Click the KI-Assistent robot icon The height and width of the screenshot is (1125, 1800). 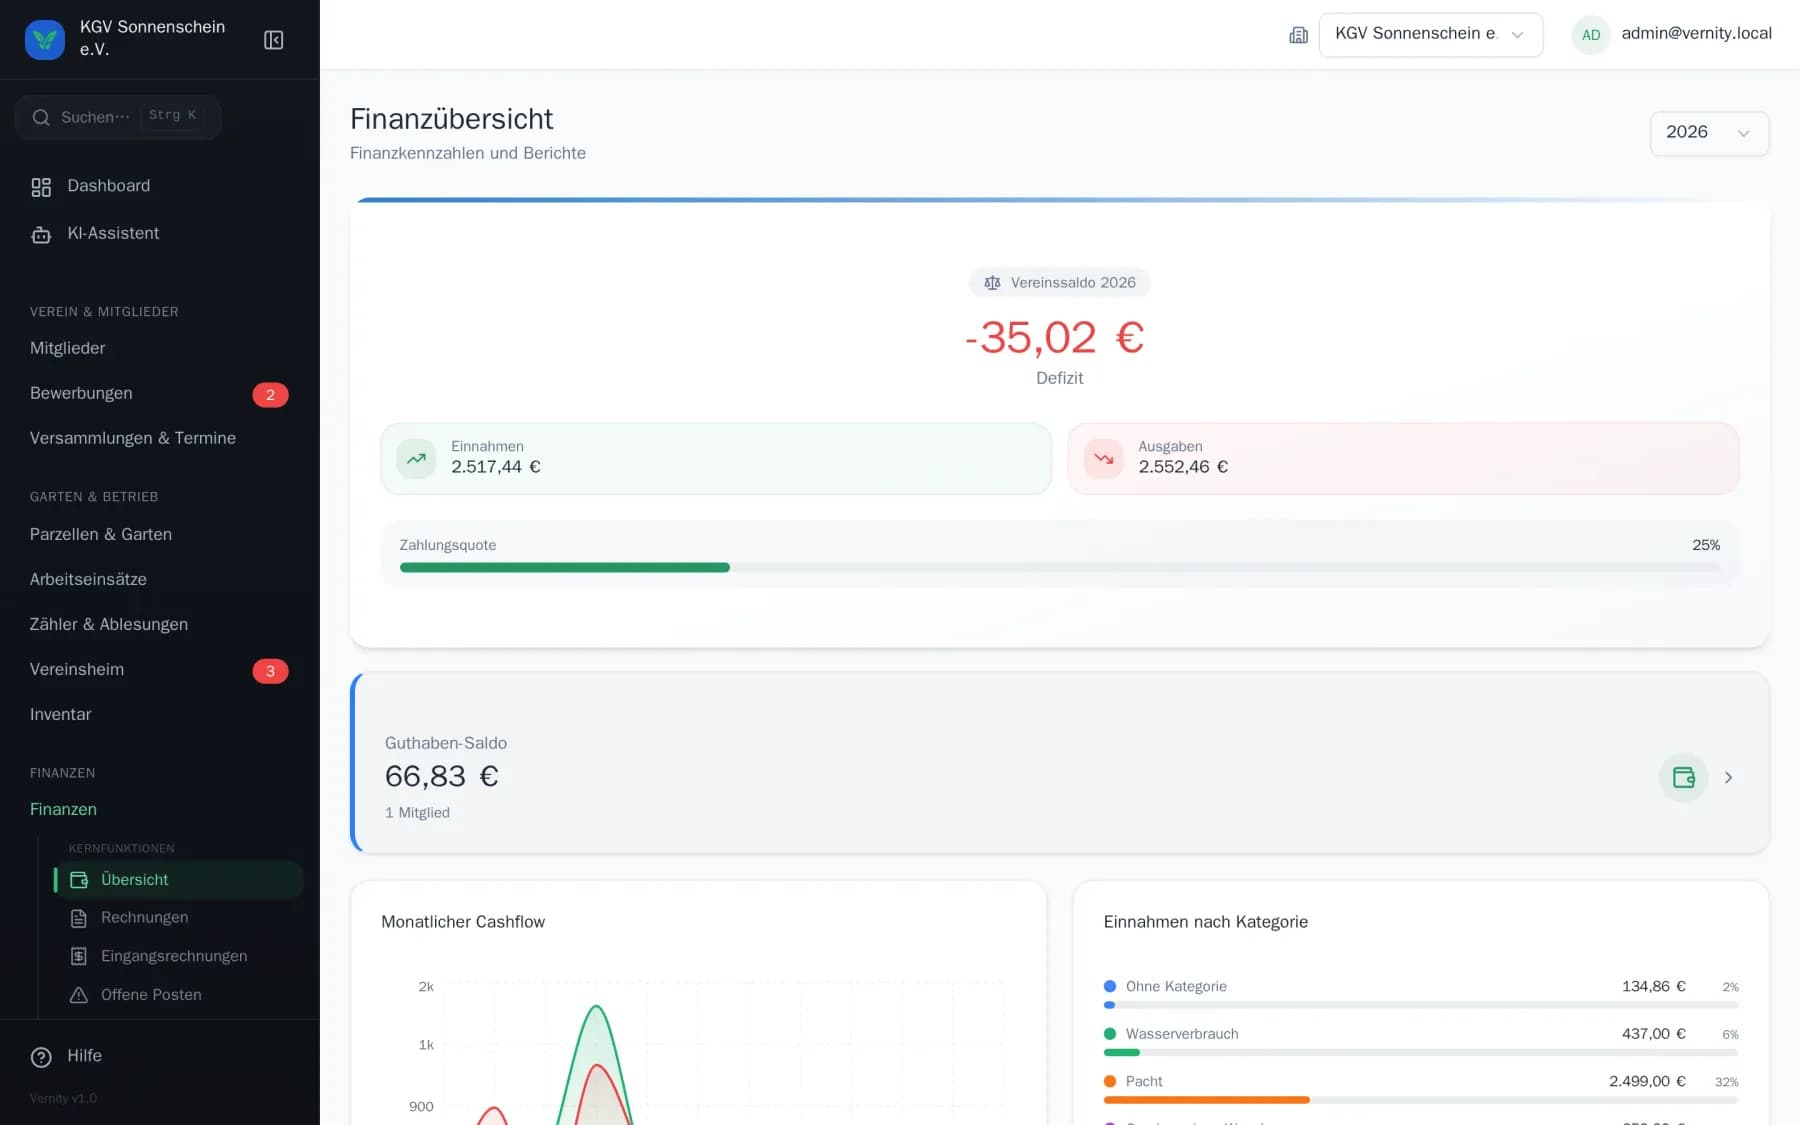(x=41, y=234)
